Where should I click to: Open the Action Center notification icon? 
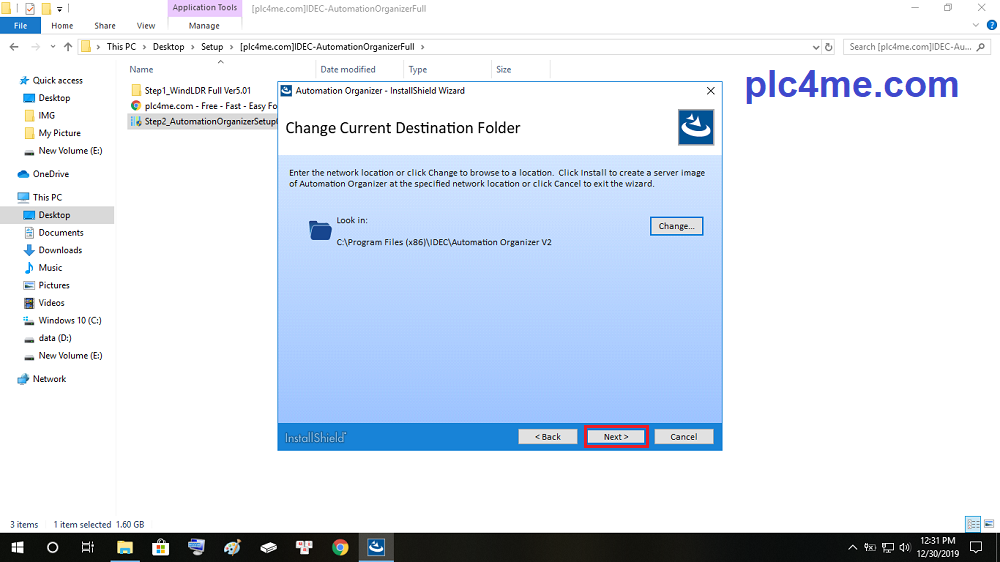click(976, 547)
